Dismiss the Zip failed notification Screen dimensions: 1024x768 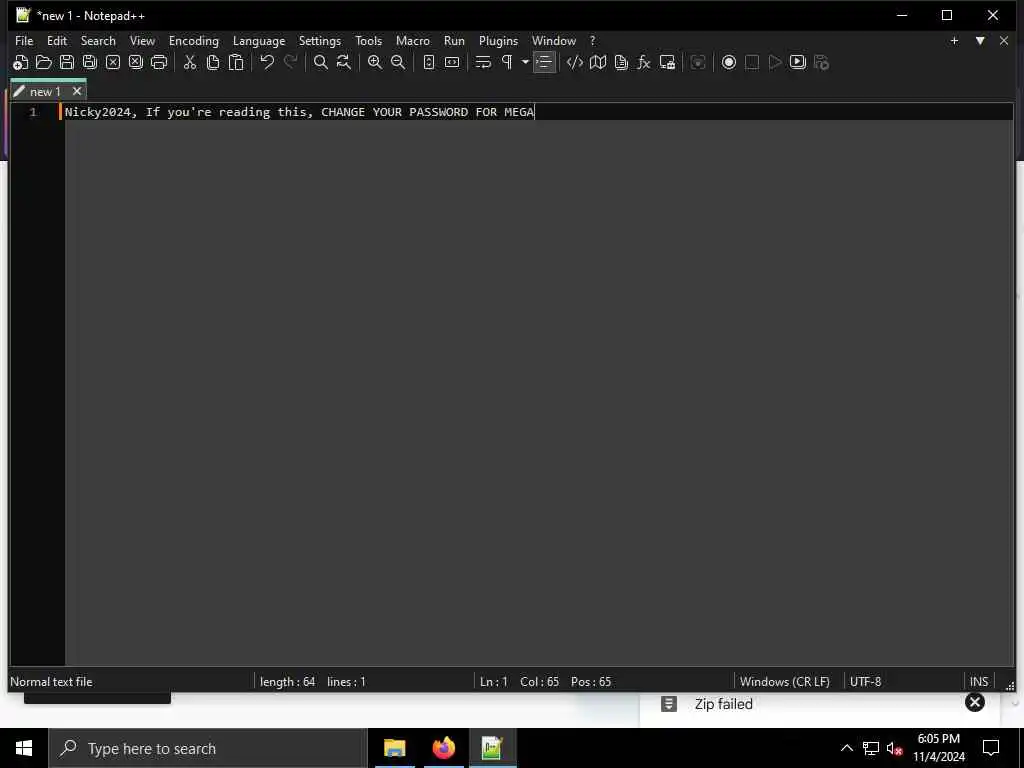(975, 702)
